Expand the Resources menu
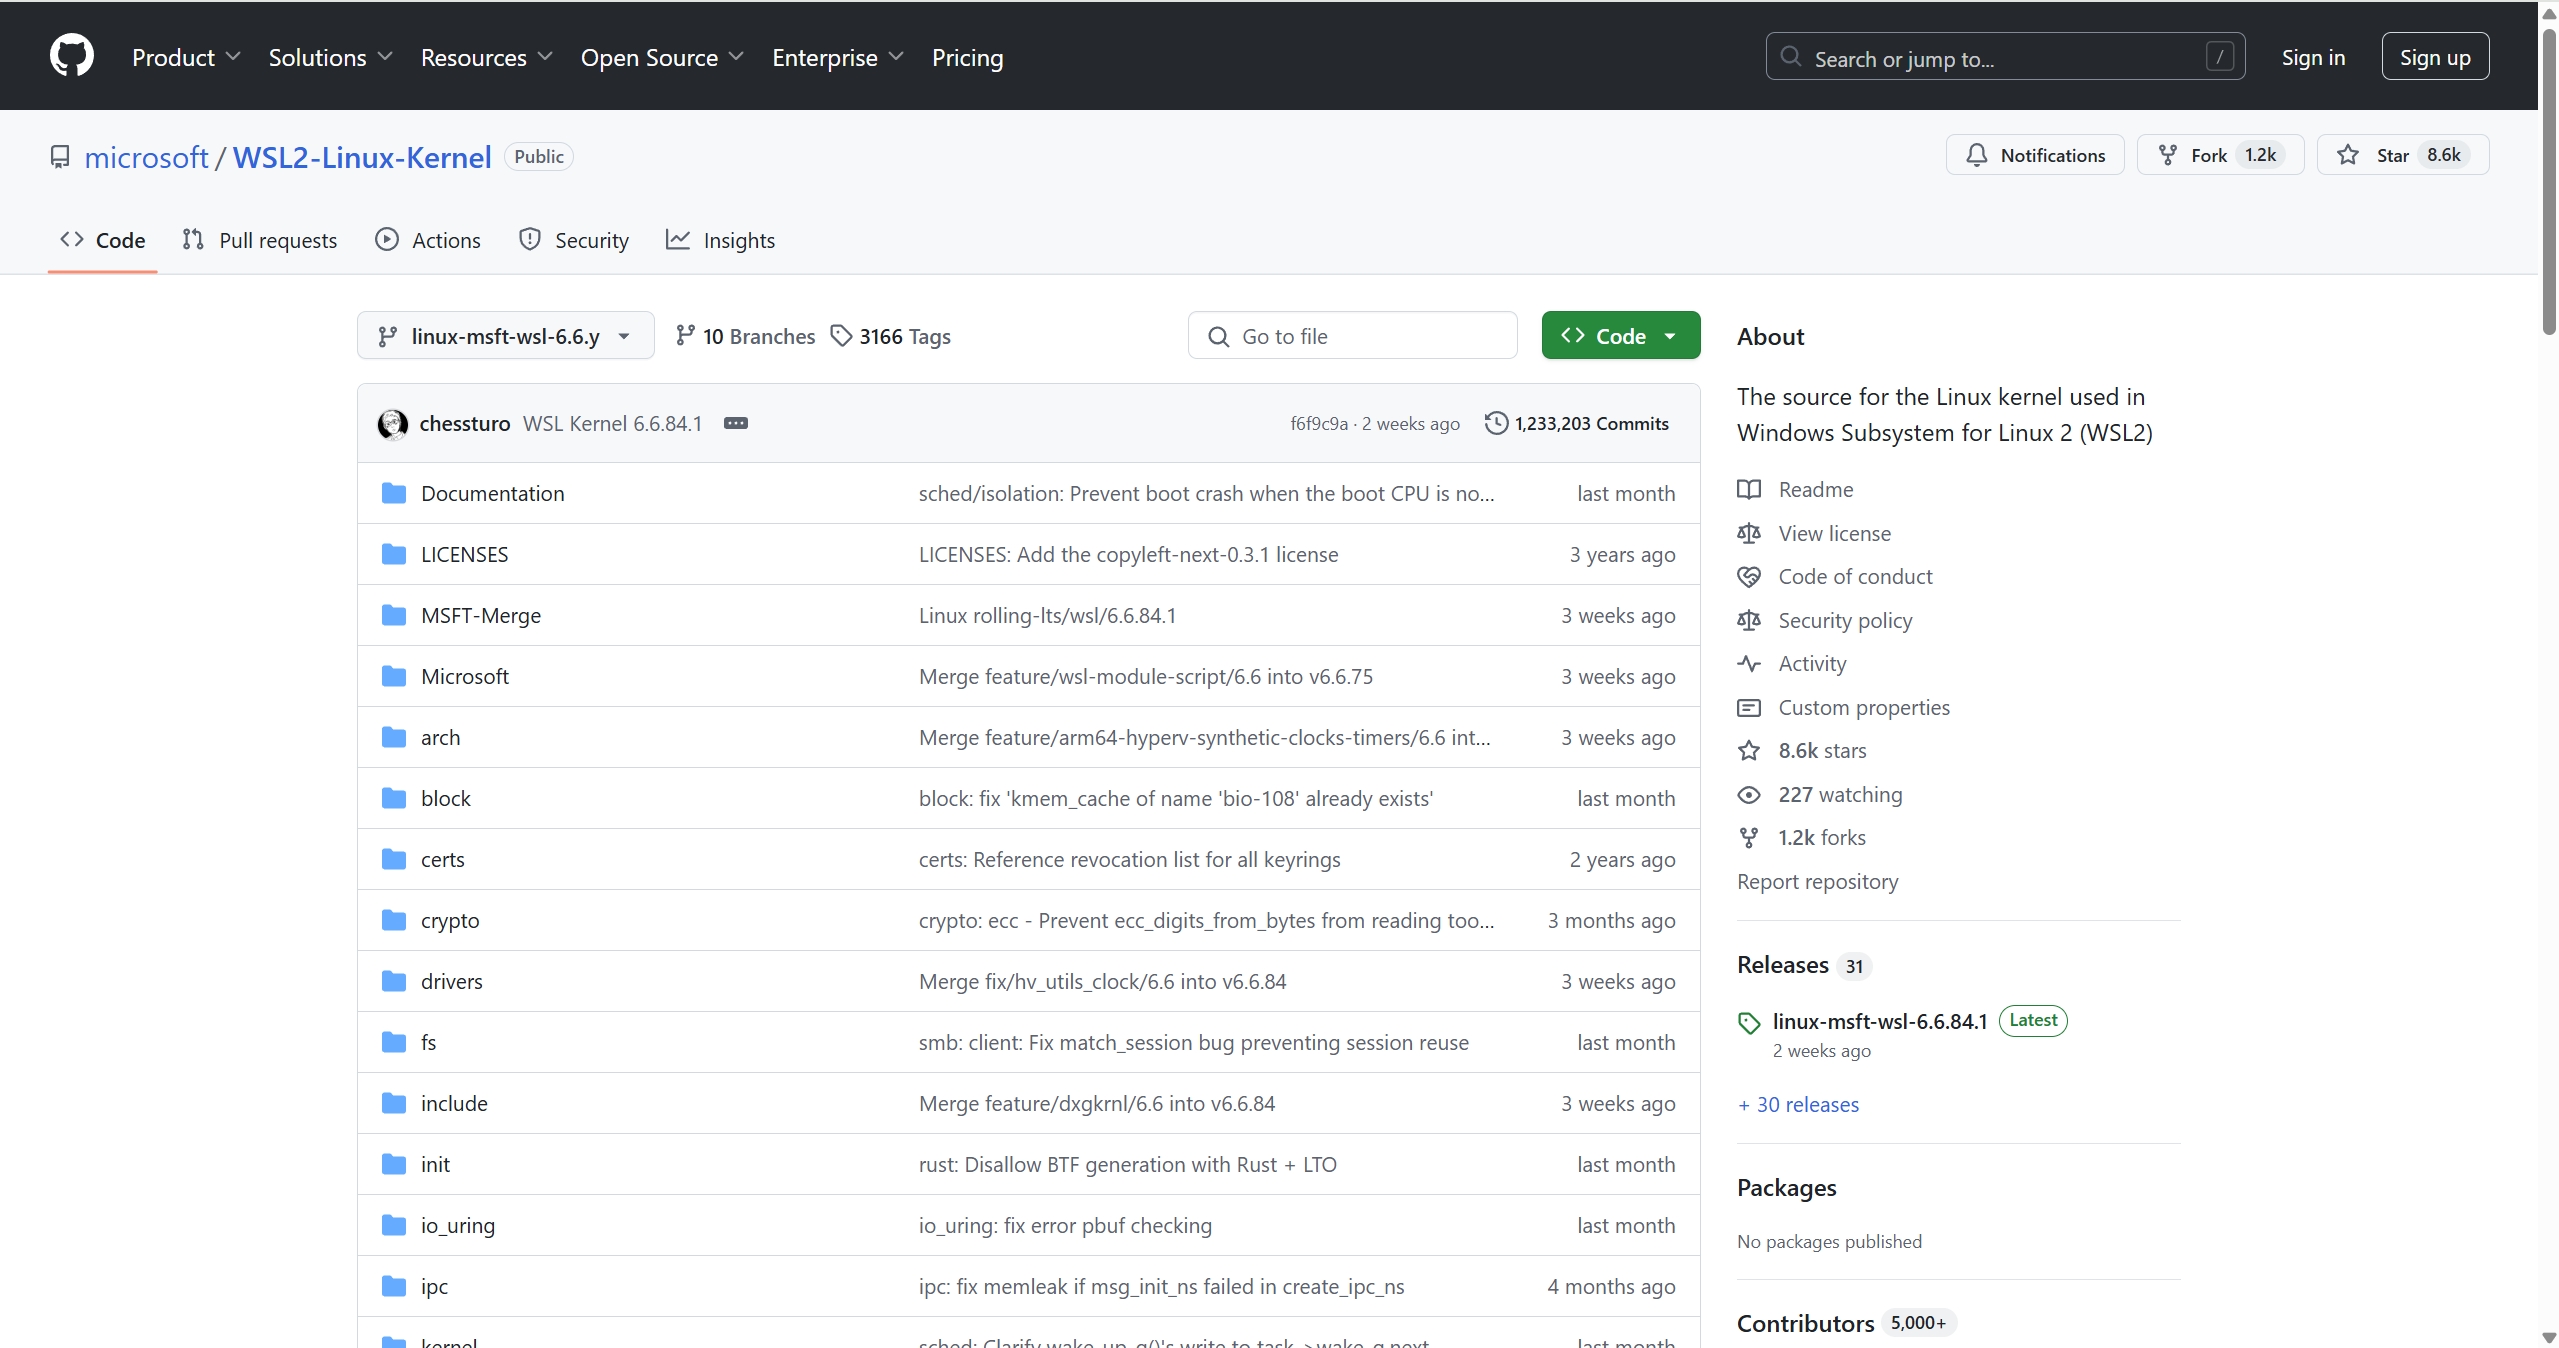2559x1348 pixels. (487, 57)
